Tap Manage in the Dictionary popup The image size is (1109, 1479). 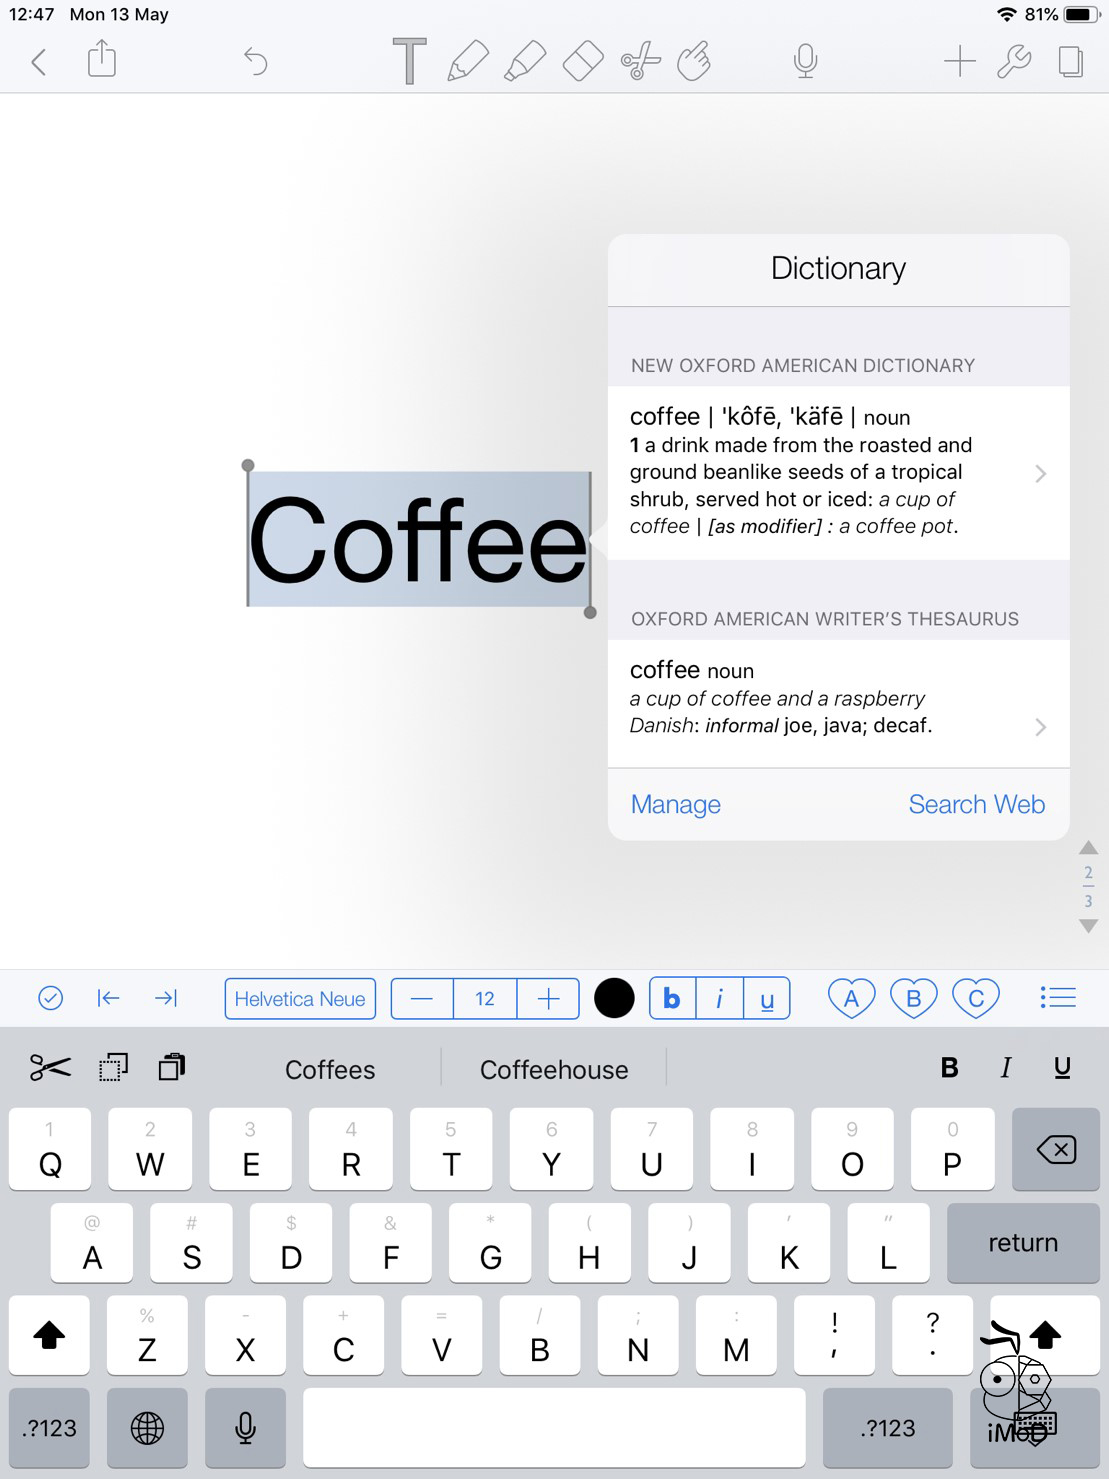pyautogui.click(x=676, y=805)
